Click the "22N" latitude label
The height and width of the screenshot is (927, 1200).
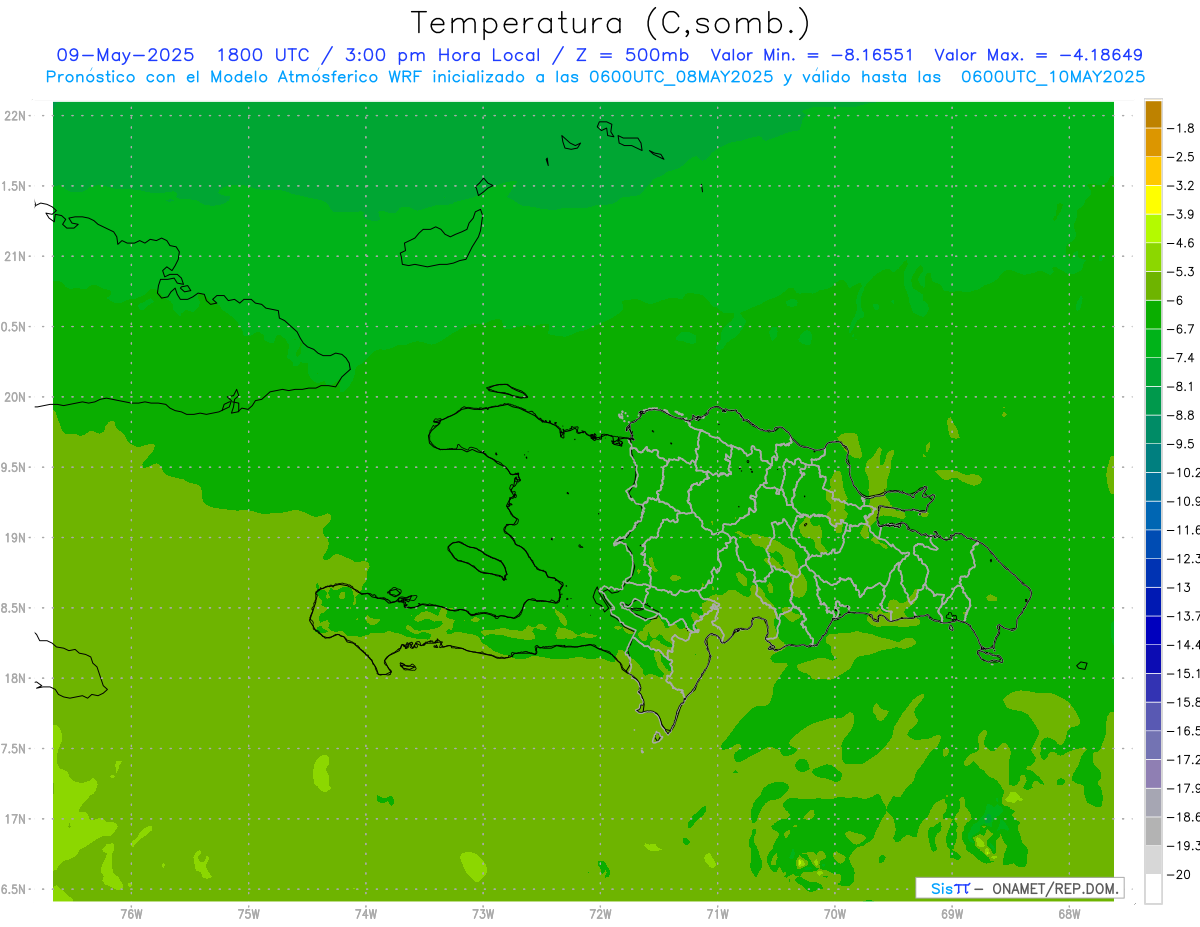tap(15, 116)
